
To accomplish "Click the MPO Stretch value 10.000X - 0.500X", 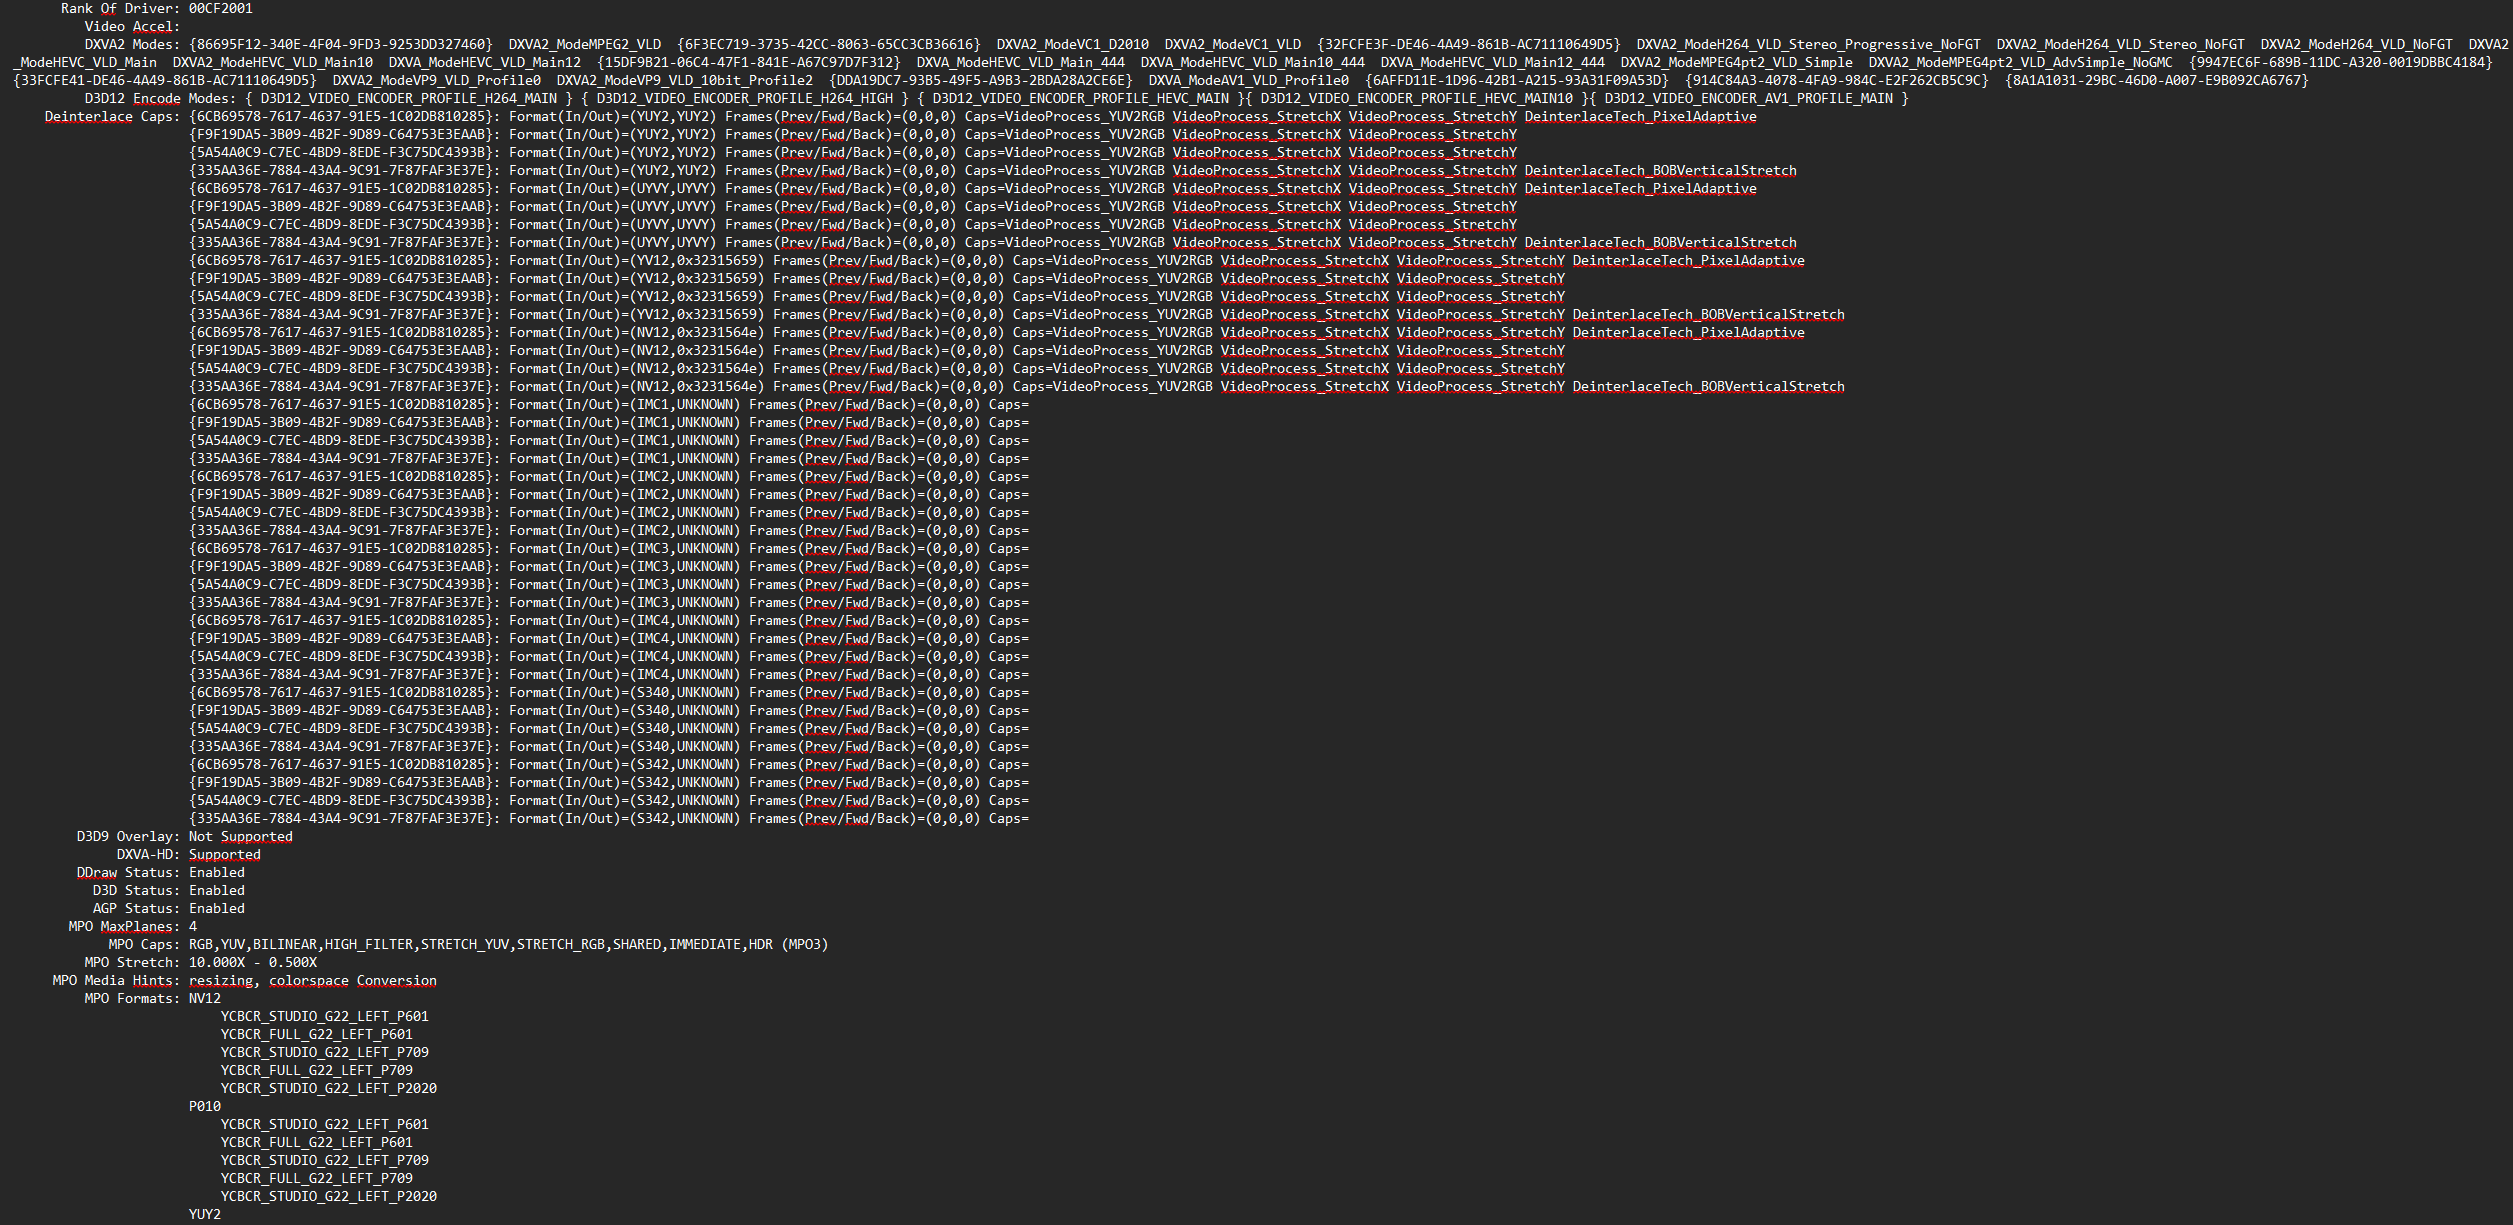I will click(252, 962).
